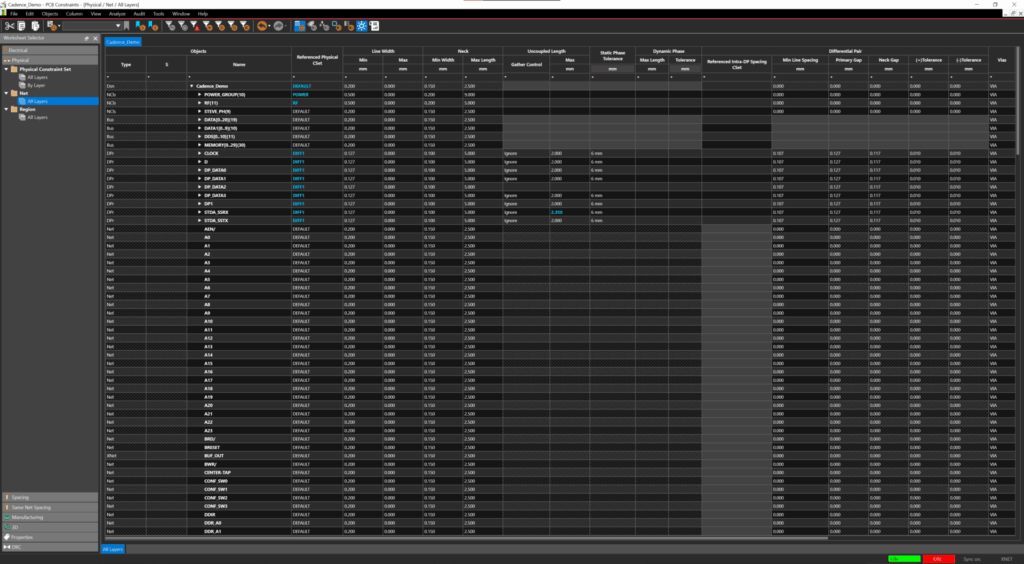Select All Layers under Physical Constraint Set
This screenshot has height=564, width=1024.
(x=37, y=77)
